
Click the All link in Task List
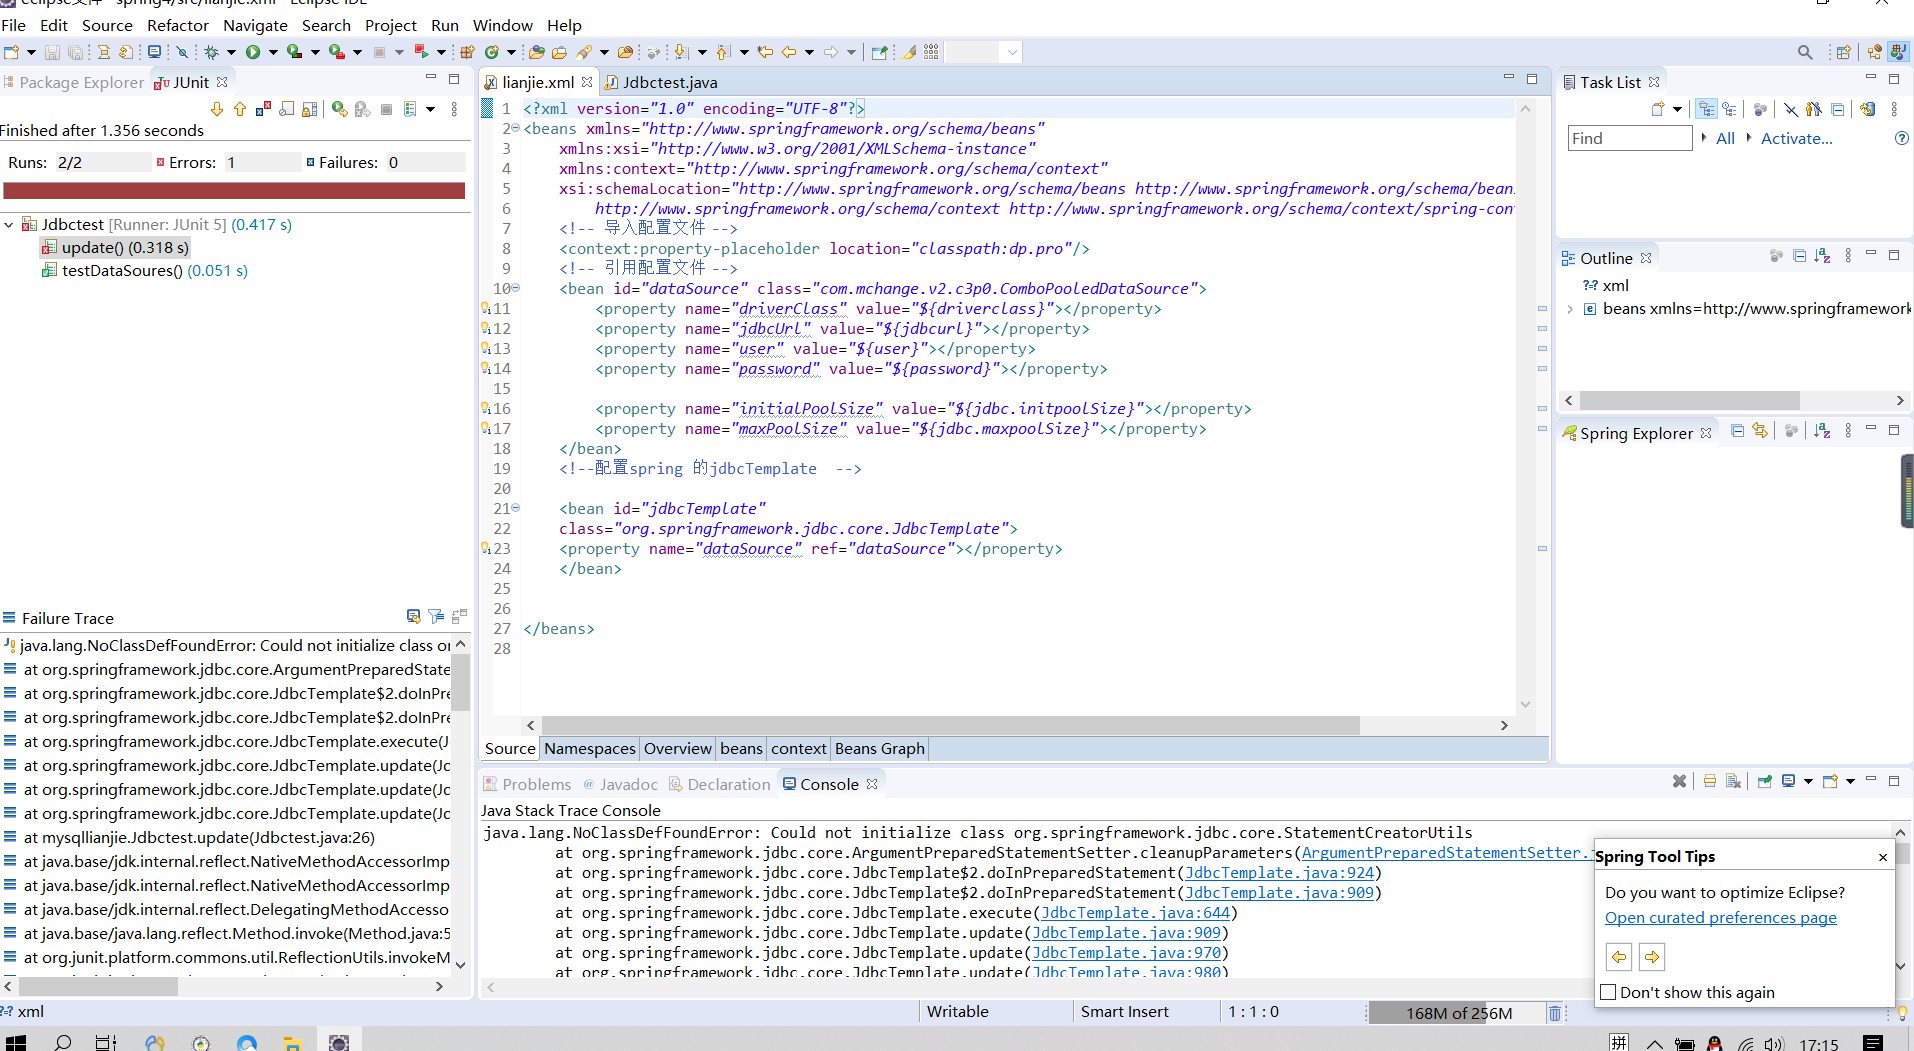pyautogui.click(x=1725, y=138)
